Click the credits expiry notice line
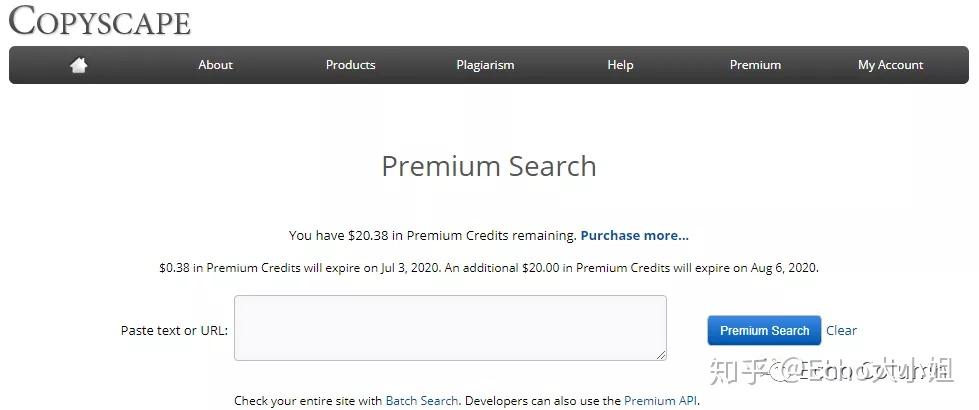979x410 pixels. (489, 268)
